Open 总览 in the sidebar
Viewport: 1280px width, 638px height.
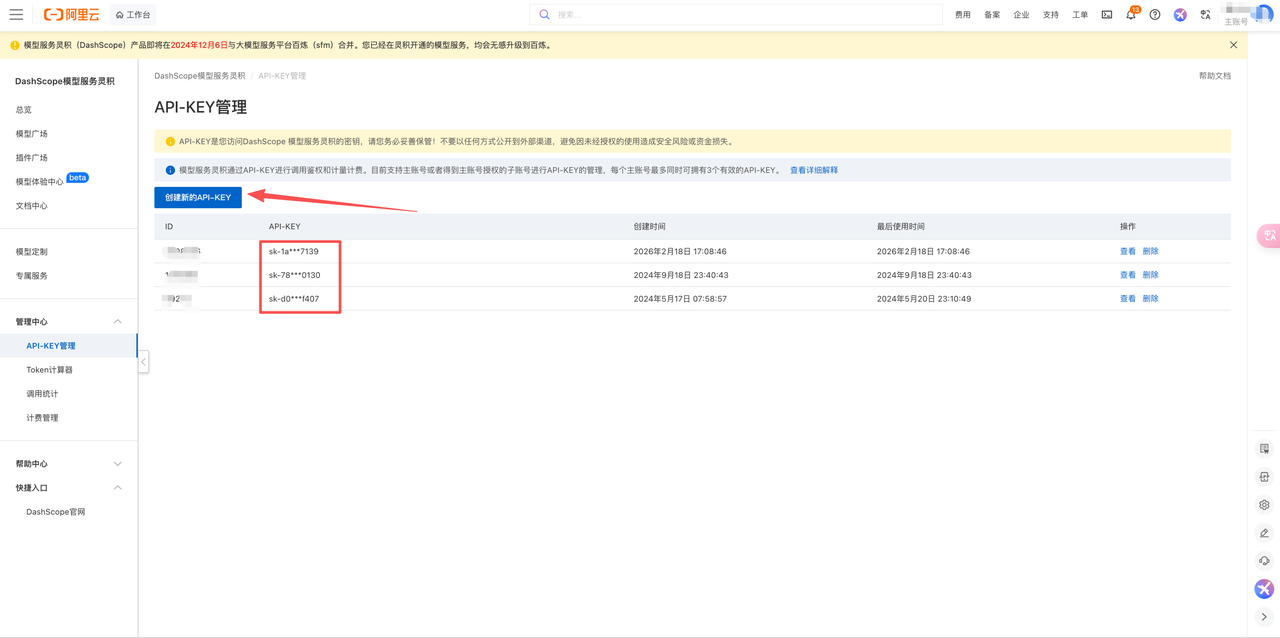click(x=24, y=110)
